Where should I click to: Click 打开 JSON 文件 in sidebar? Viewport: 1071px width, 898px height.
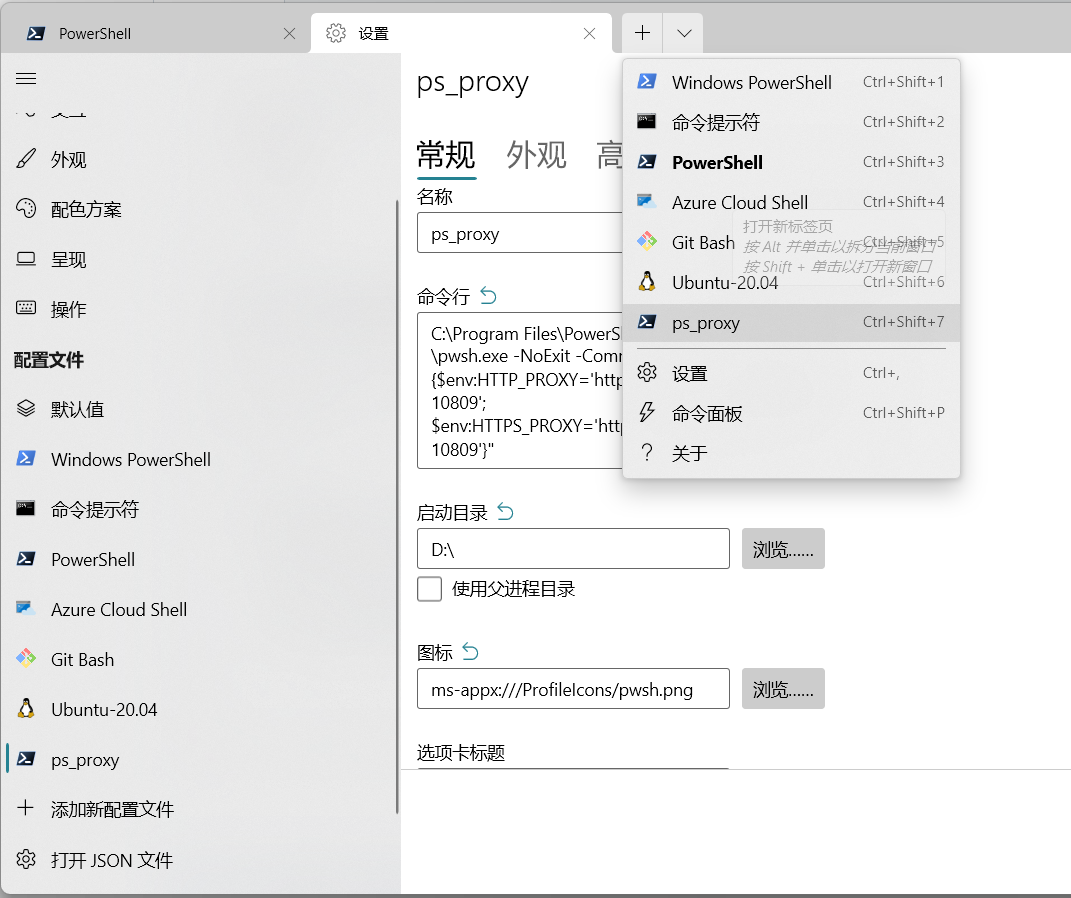pos(198,860)
